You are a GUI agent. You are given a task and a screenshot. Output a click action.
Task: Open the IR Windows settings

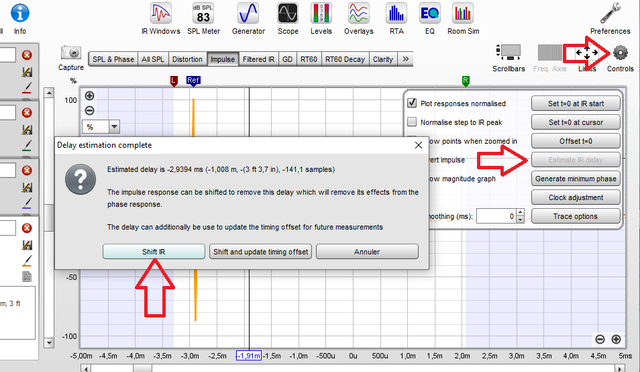pyautogui.click(x=160, y=19)
